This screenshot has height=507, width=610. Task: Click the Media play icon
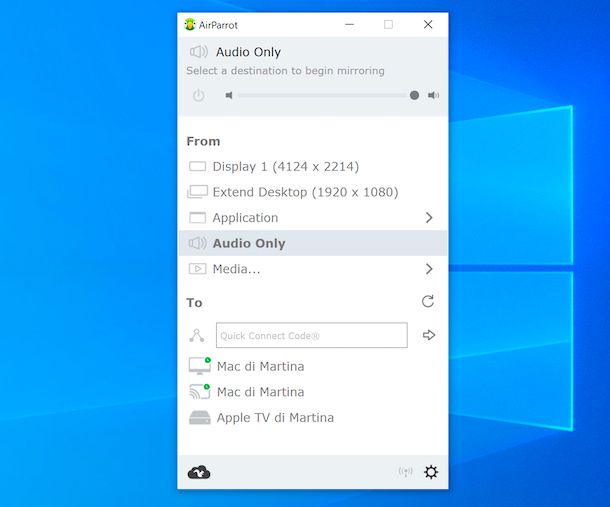(x=197, y=268)
